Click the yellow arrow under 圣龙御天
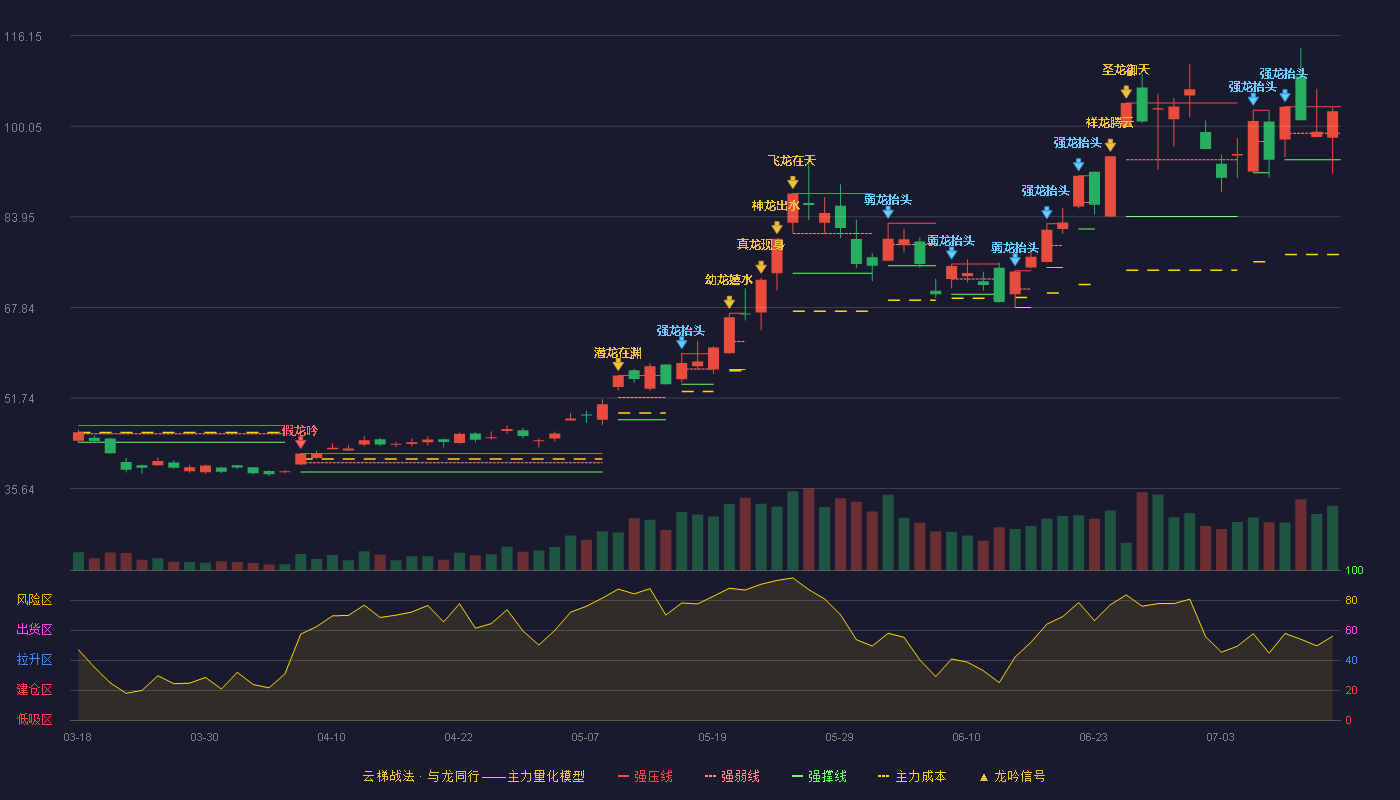Viewport: 1400px width, 800px height. 1126,92
